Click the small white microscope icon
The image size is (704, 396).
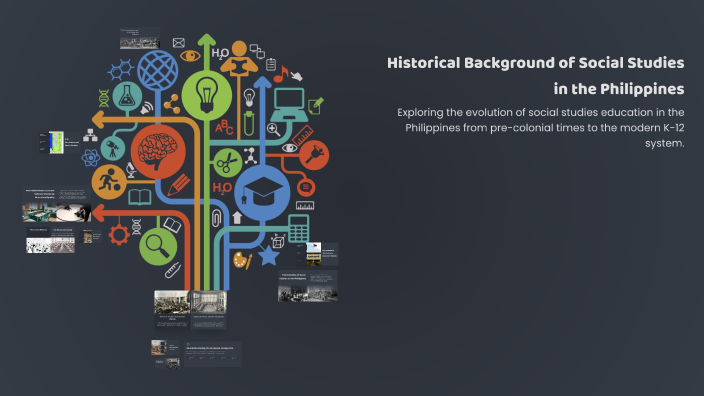pos(131,170)
